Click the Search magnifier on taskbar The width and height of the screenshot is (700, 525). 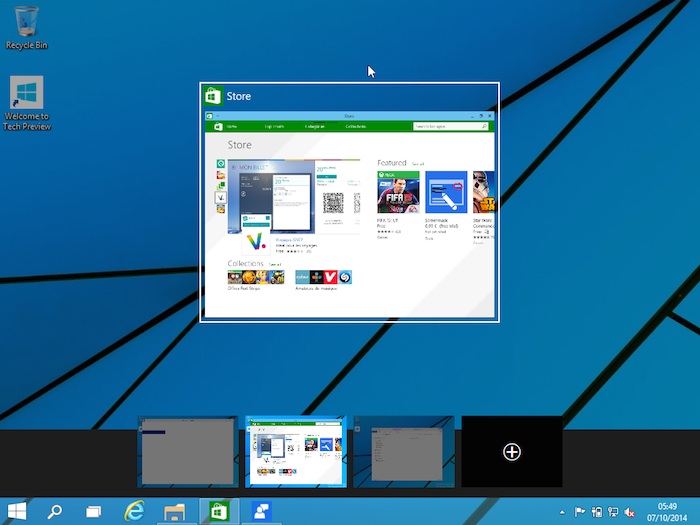coord(55,510)
